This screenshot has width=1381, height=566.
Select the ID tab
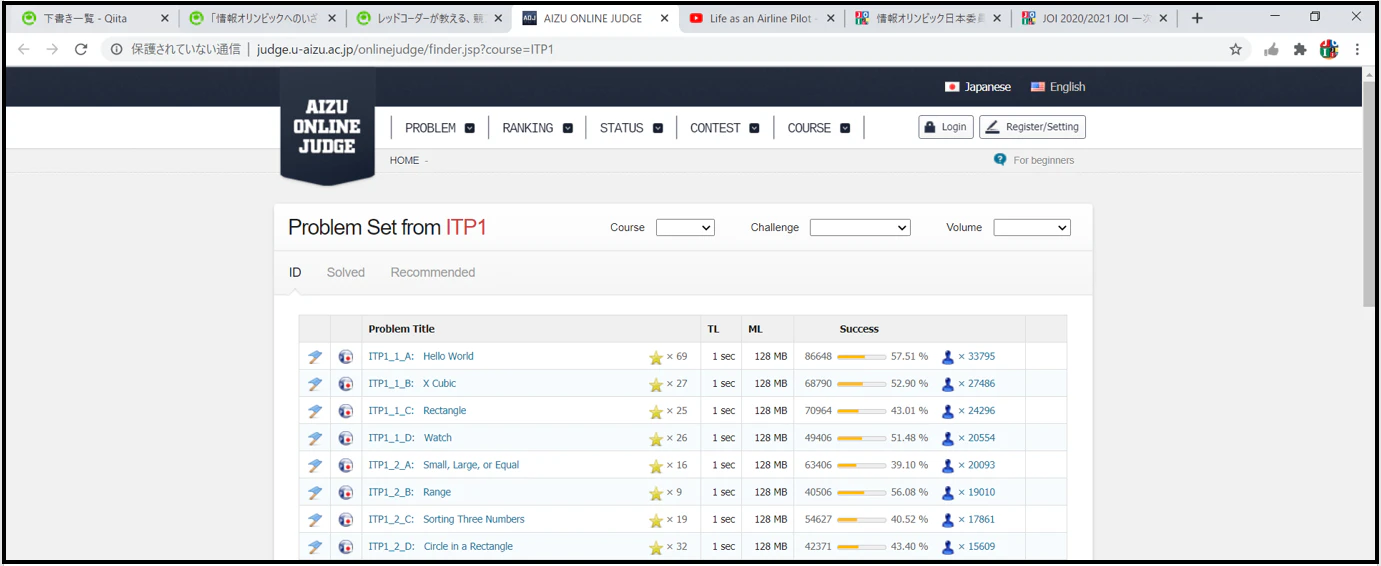tap(295, 272)
